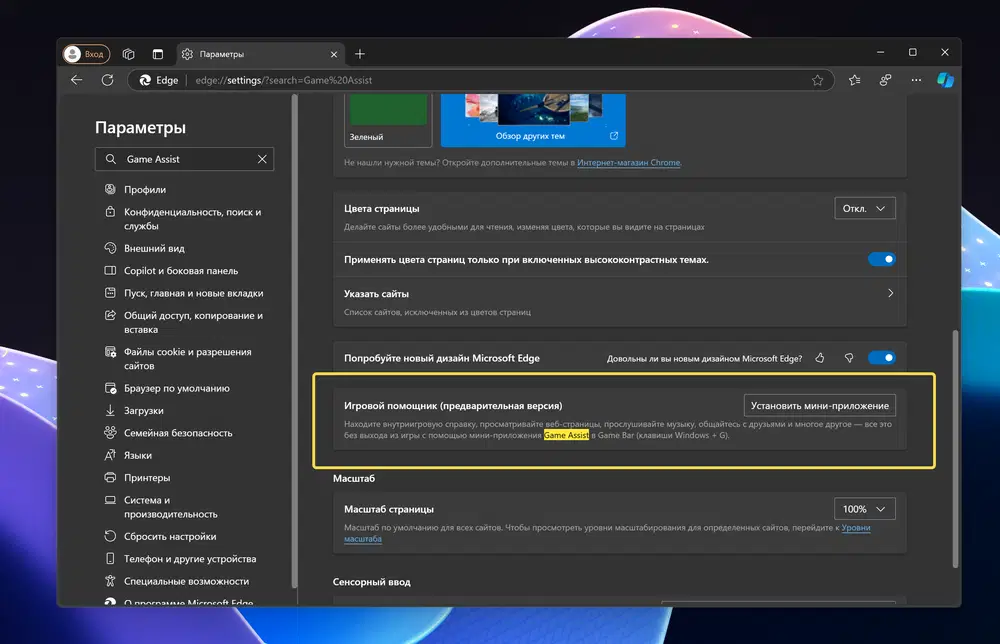Open Обзор других тем tile
Screen dimensions: 1000x644
click(x=533, y=120)
